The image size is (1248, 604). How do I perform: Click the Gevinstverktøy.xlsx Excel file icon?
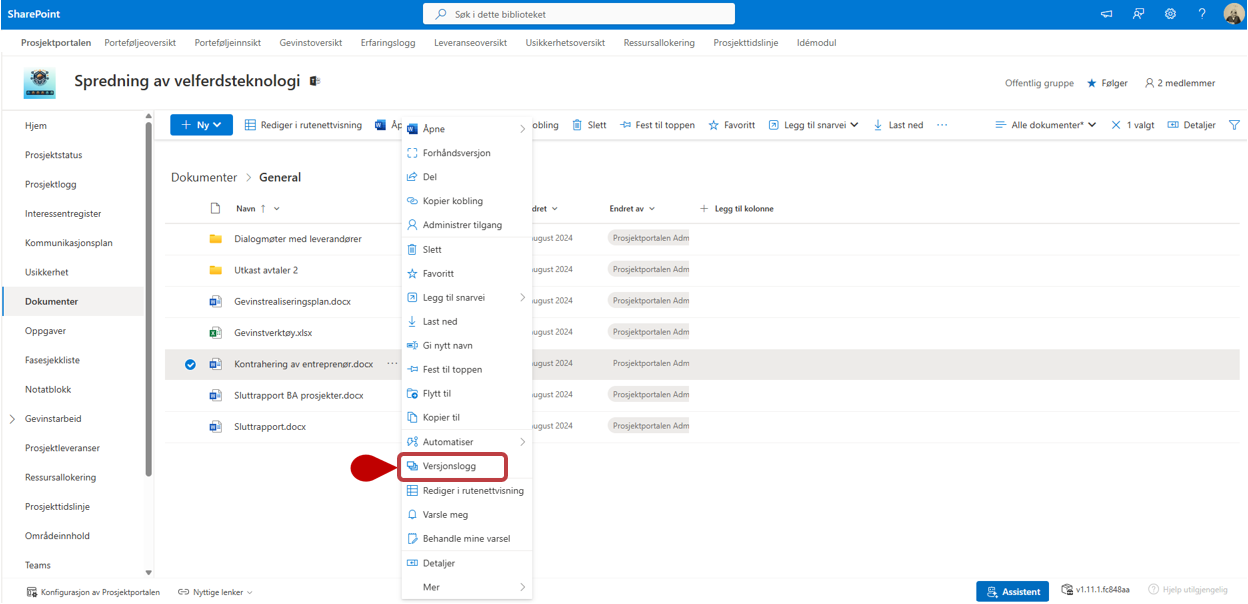coord(215,333)
